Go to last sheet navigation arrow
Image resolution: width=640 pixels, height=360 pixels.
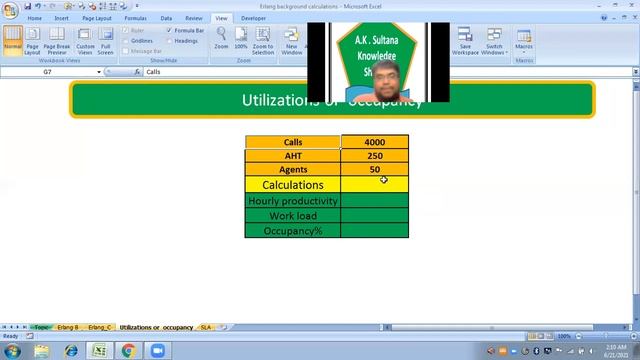(24, 327)
